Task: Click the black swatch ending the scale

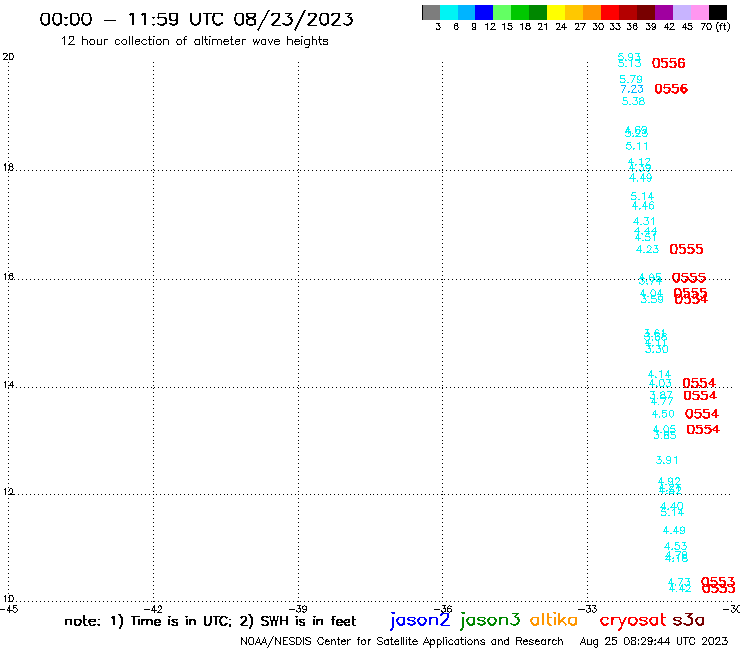Action: [718, 12]
